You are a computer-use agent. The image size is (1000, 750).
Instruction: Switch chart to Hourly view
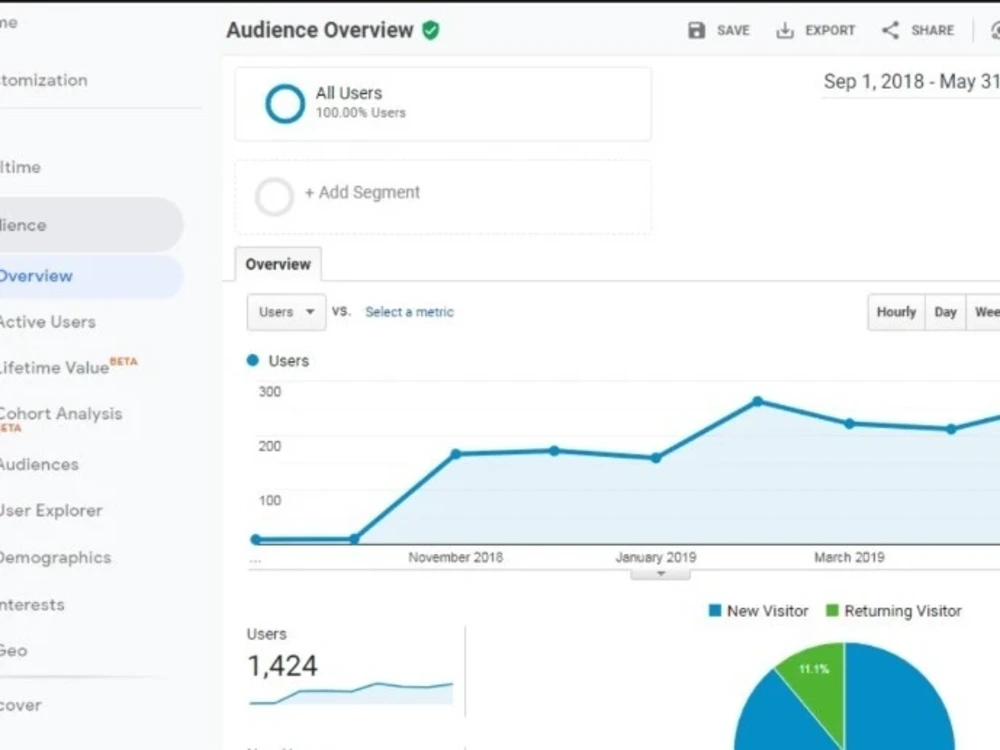896,312
